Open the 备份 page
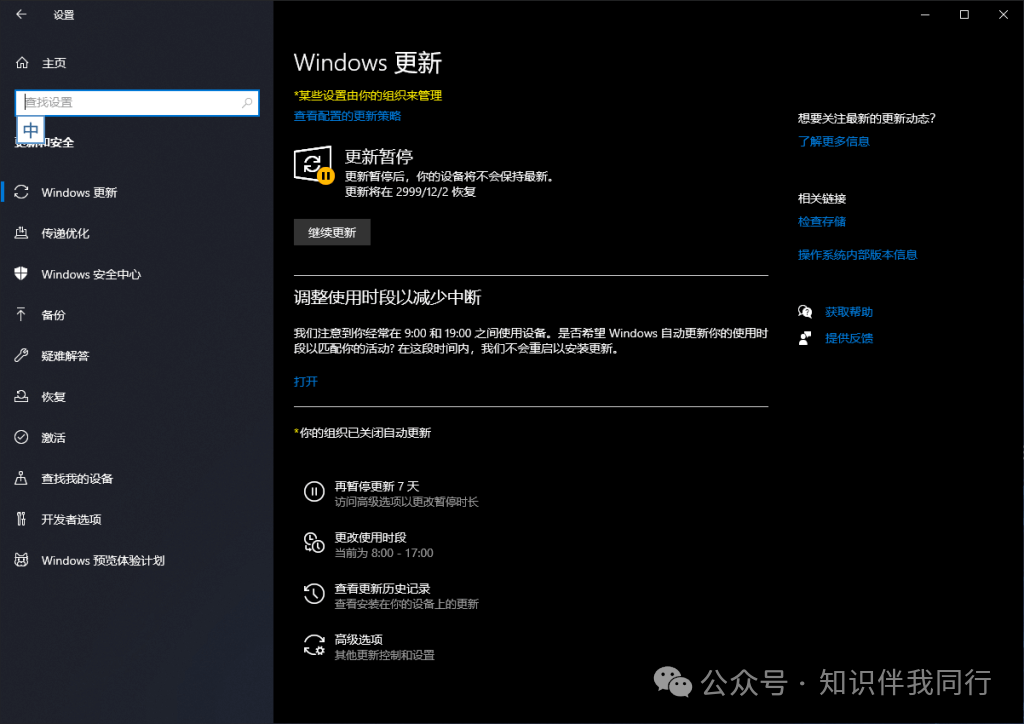The image size is (1024, 724). click(54, 315)
